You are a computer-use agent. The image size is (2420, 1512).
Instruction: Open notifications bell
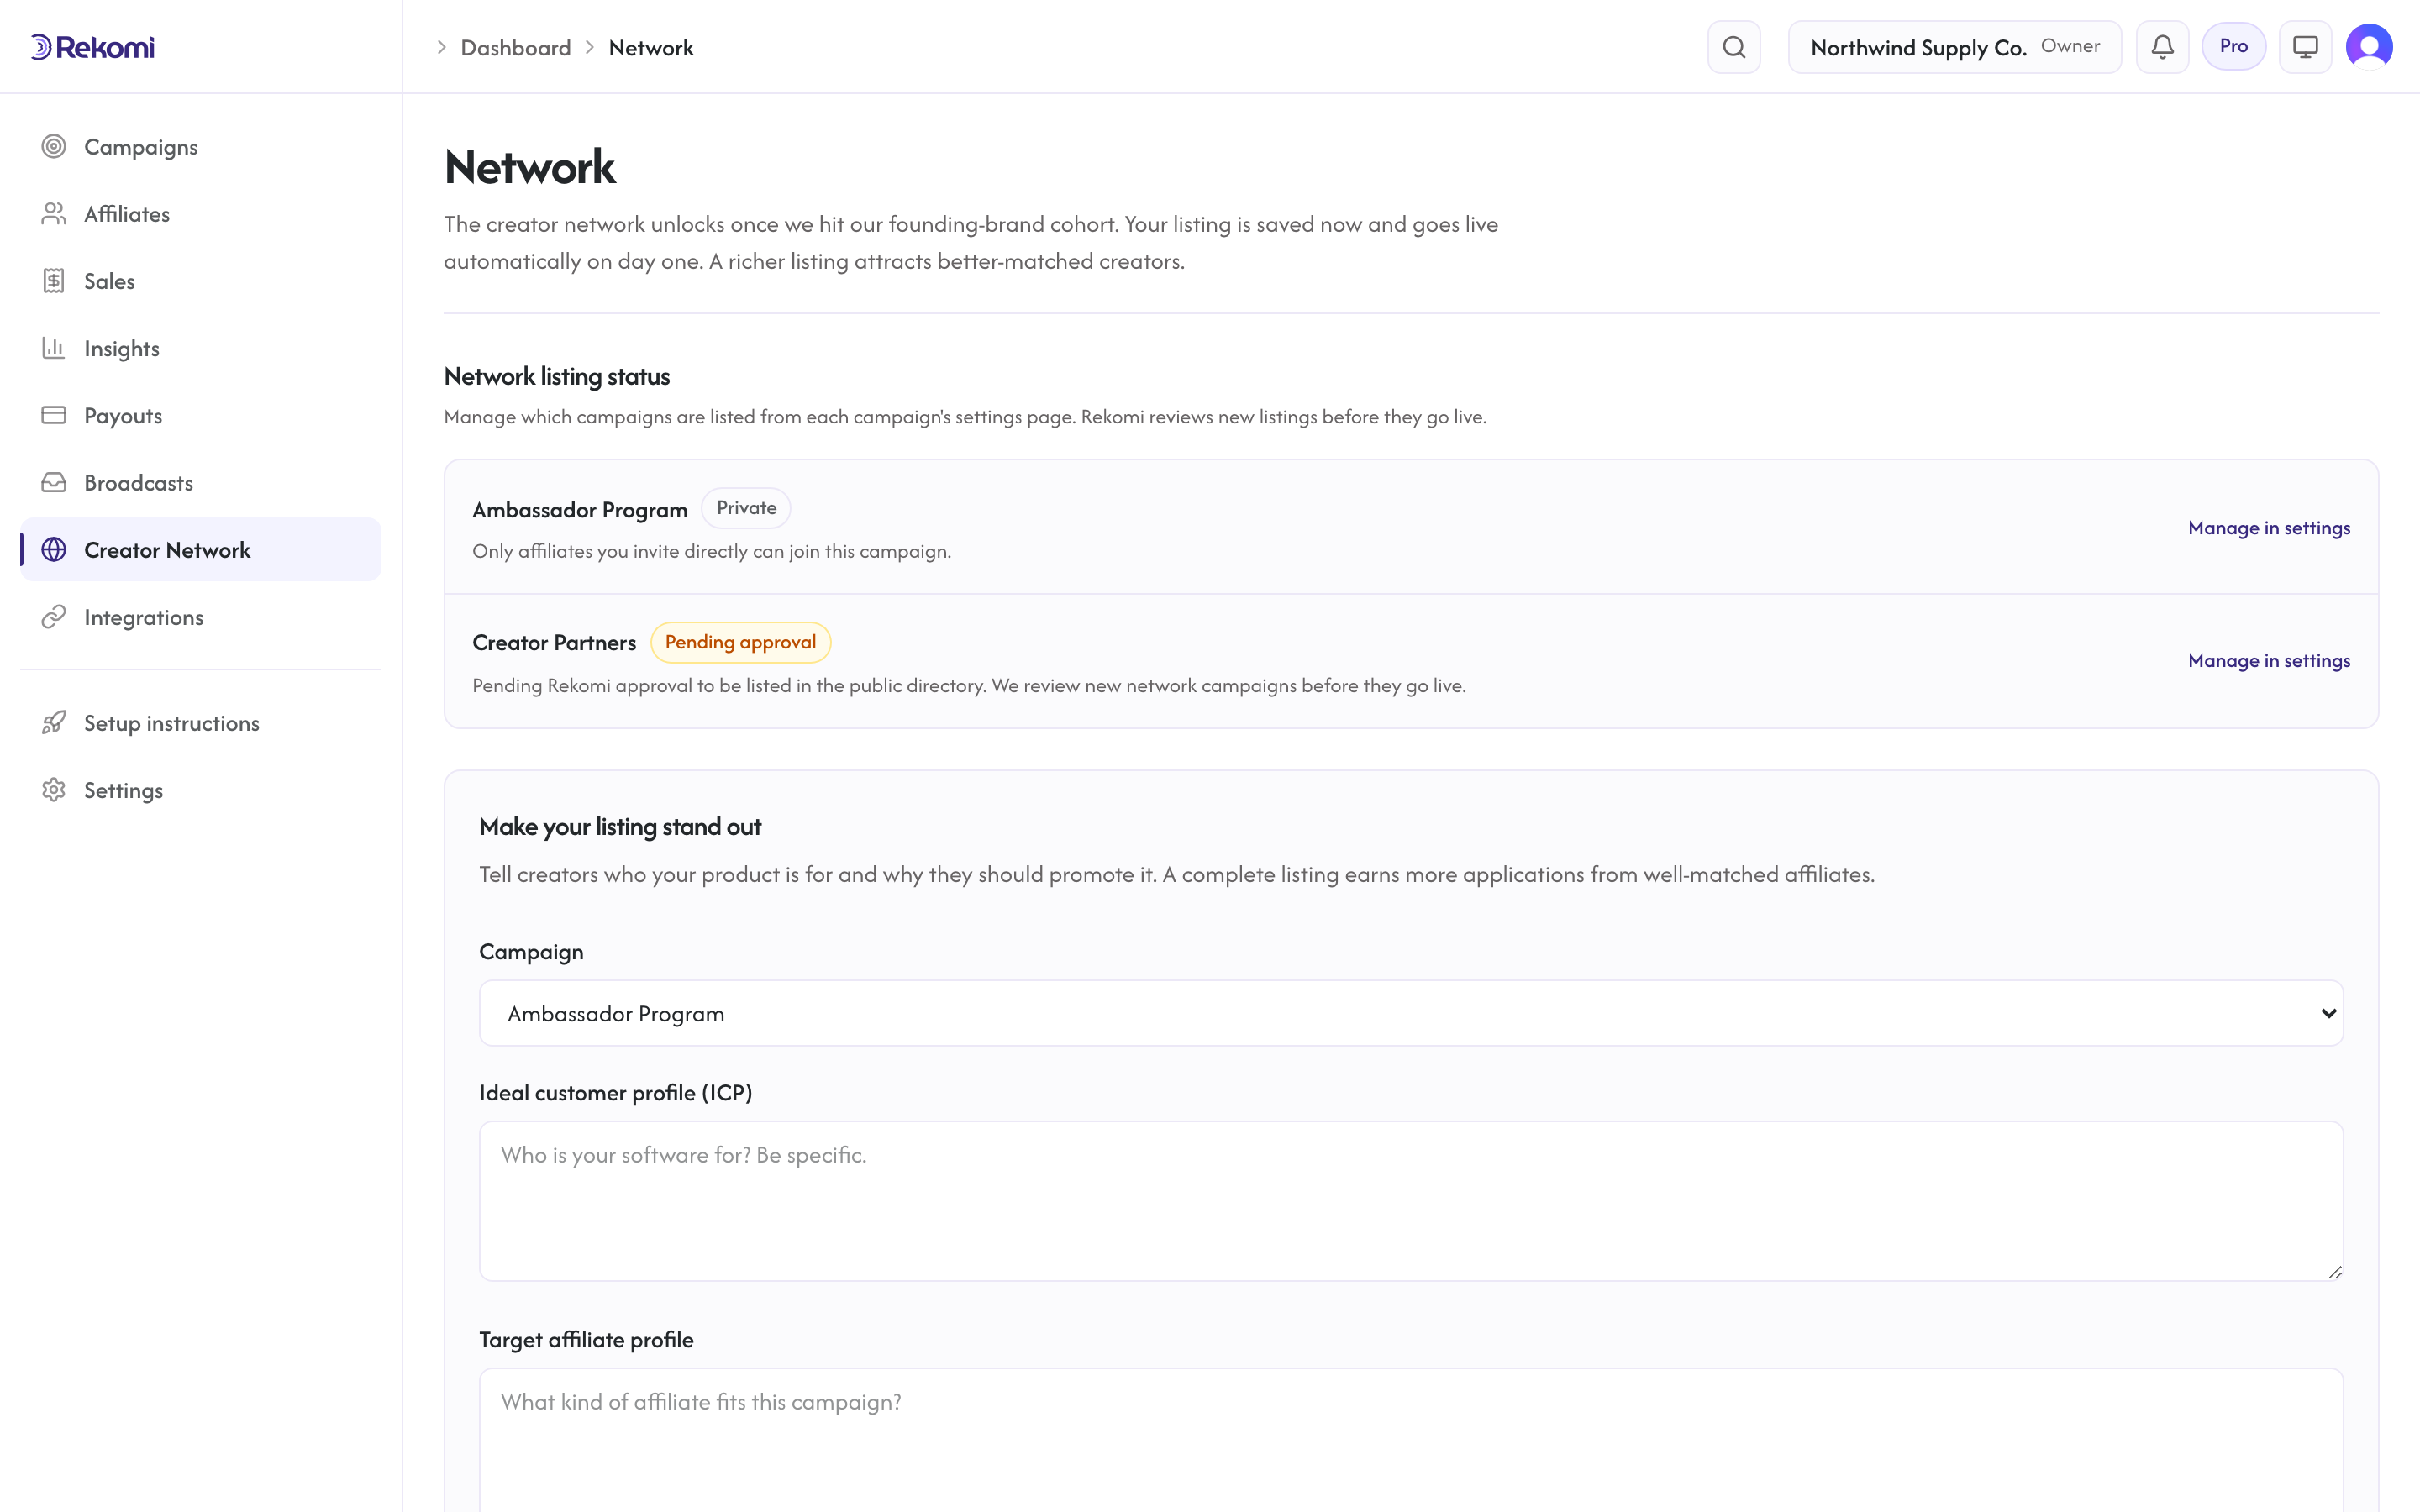tap(2162, 47)
